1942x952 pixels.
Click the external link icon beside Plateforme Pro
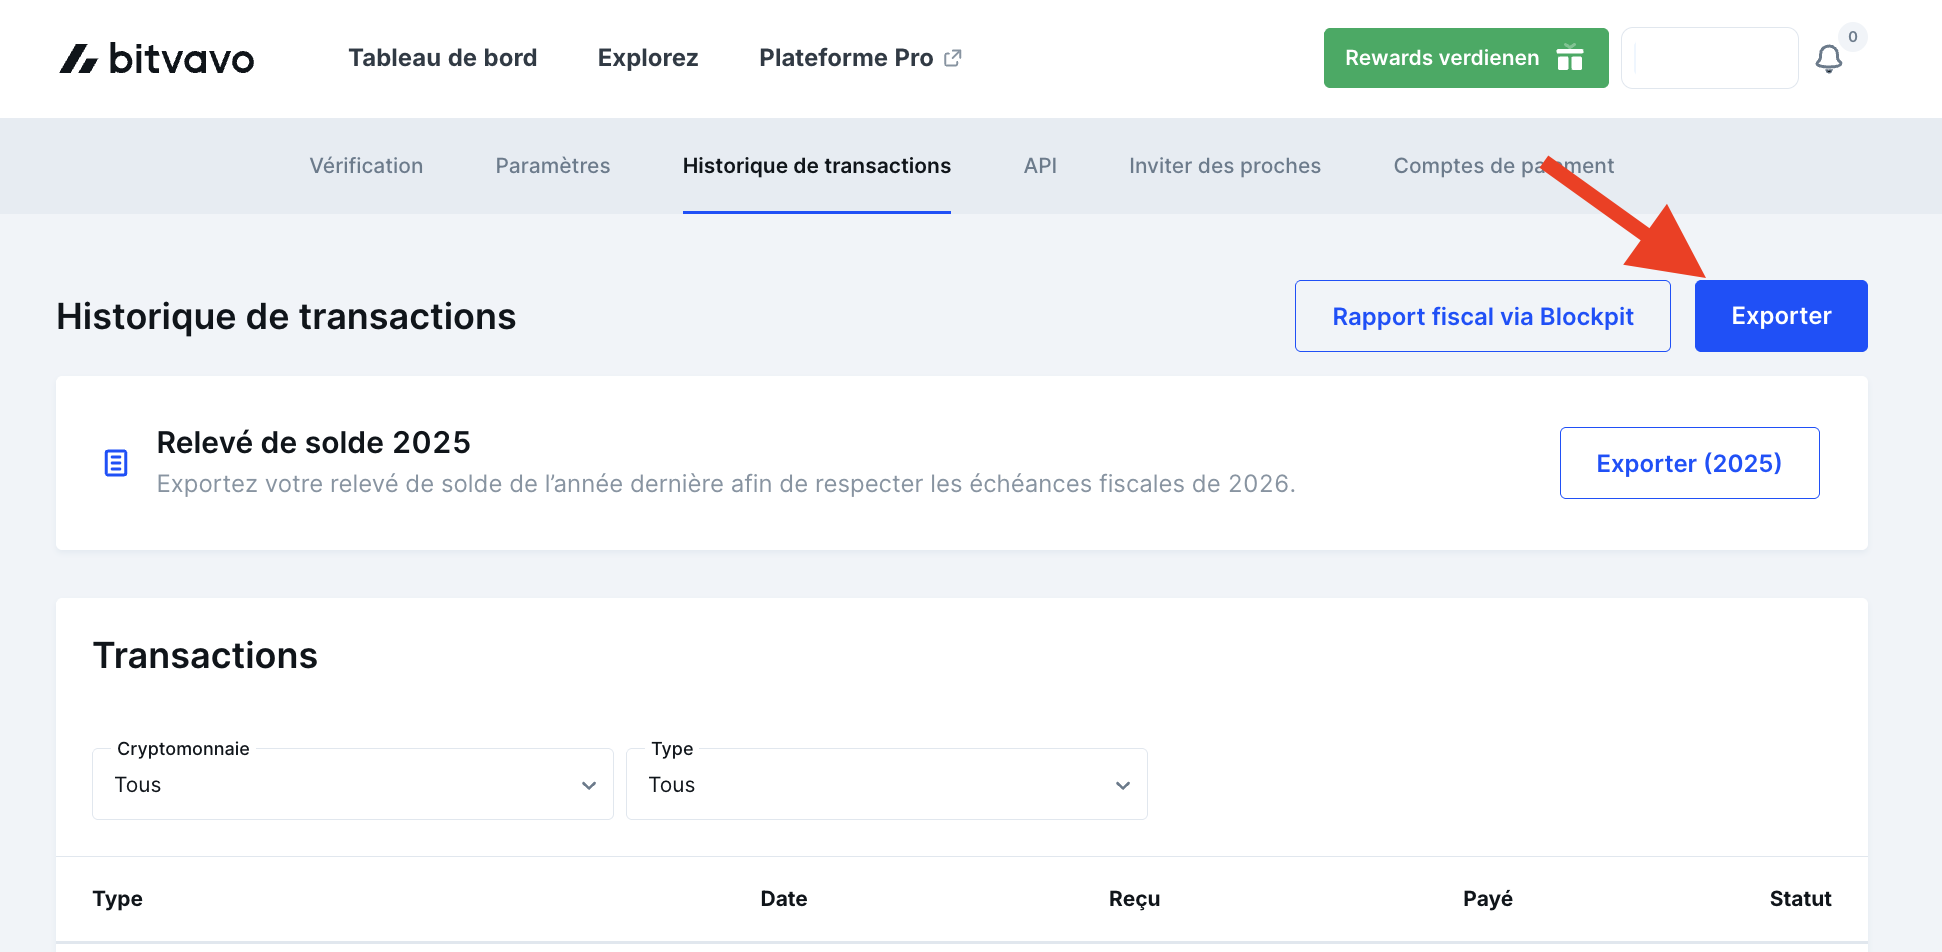[952, 58]
